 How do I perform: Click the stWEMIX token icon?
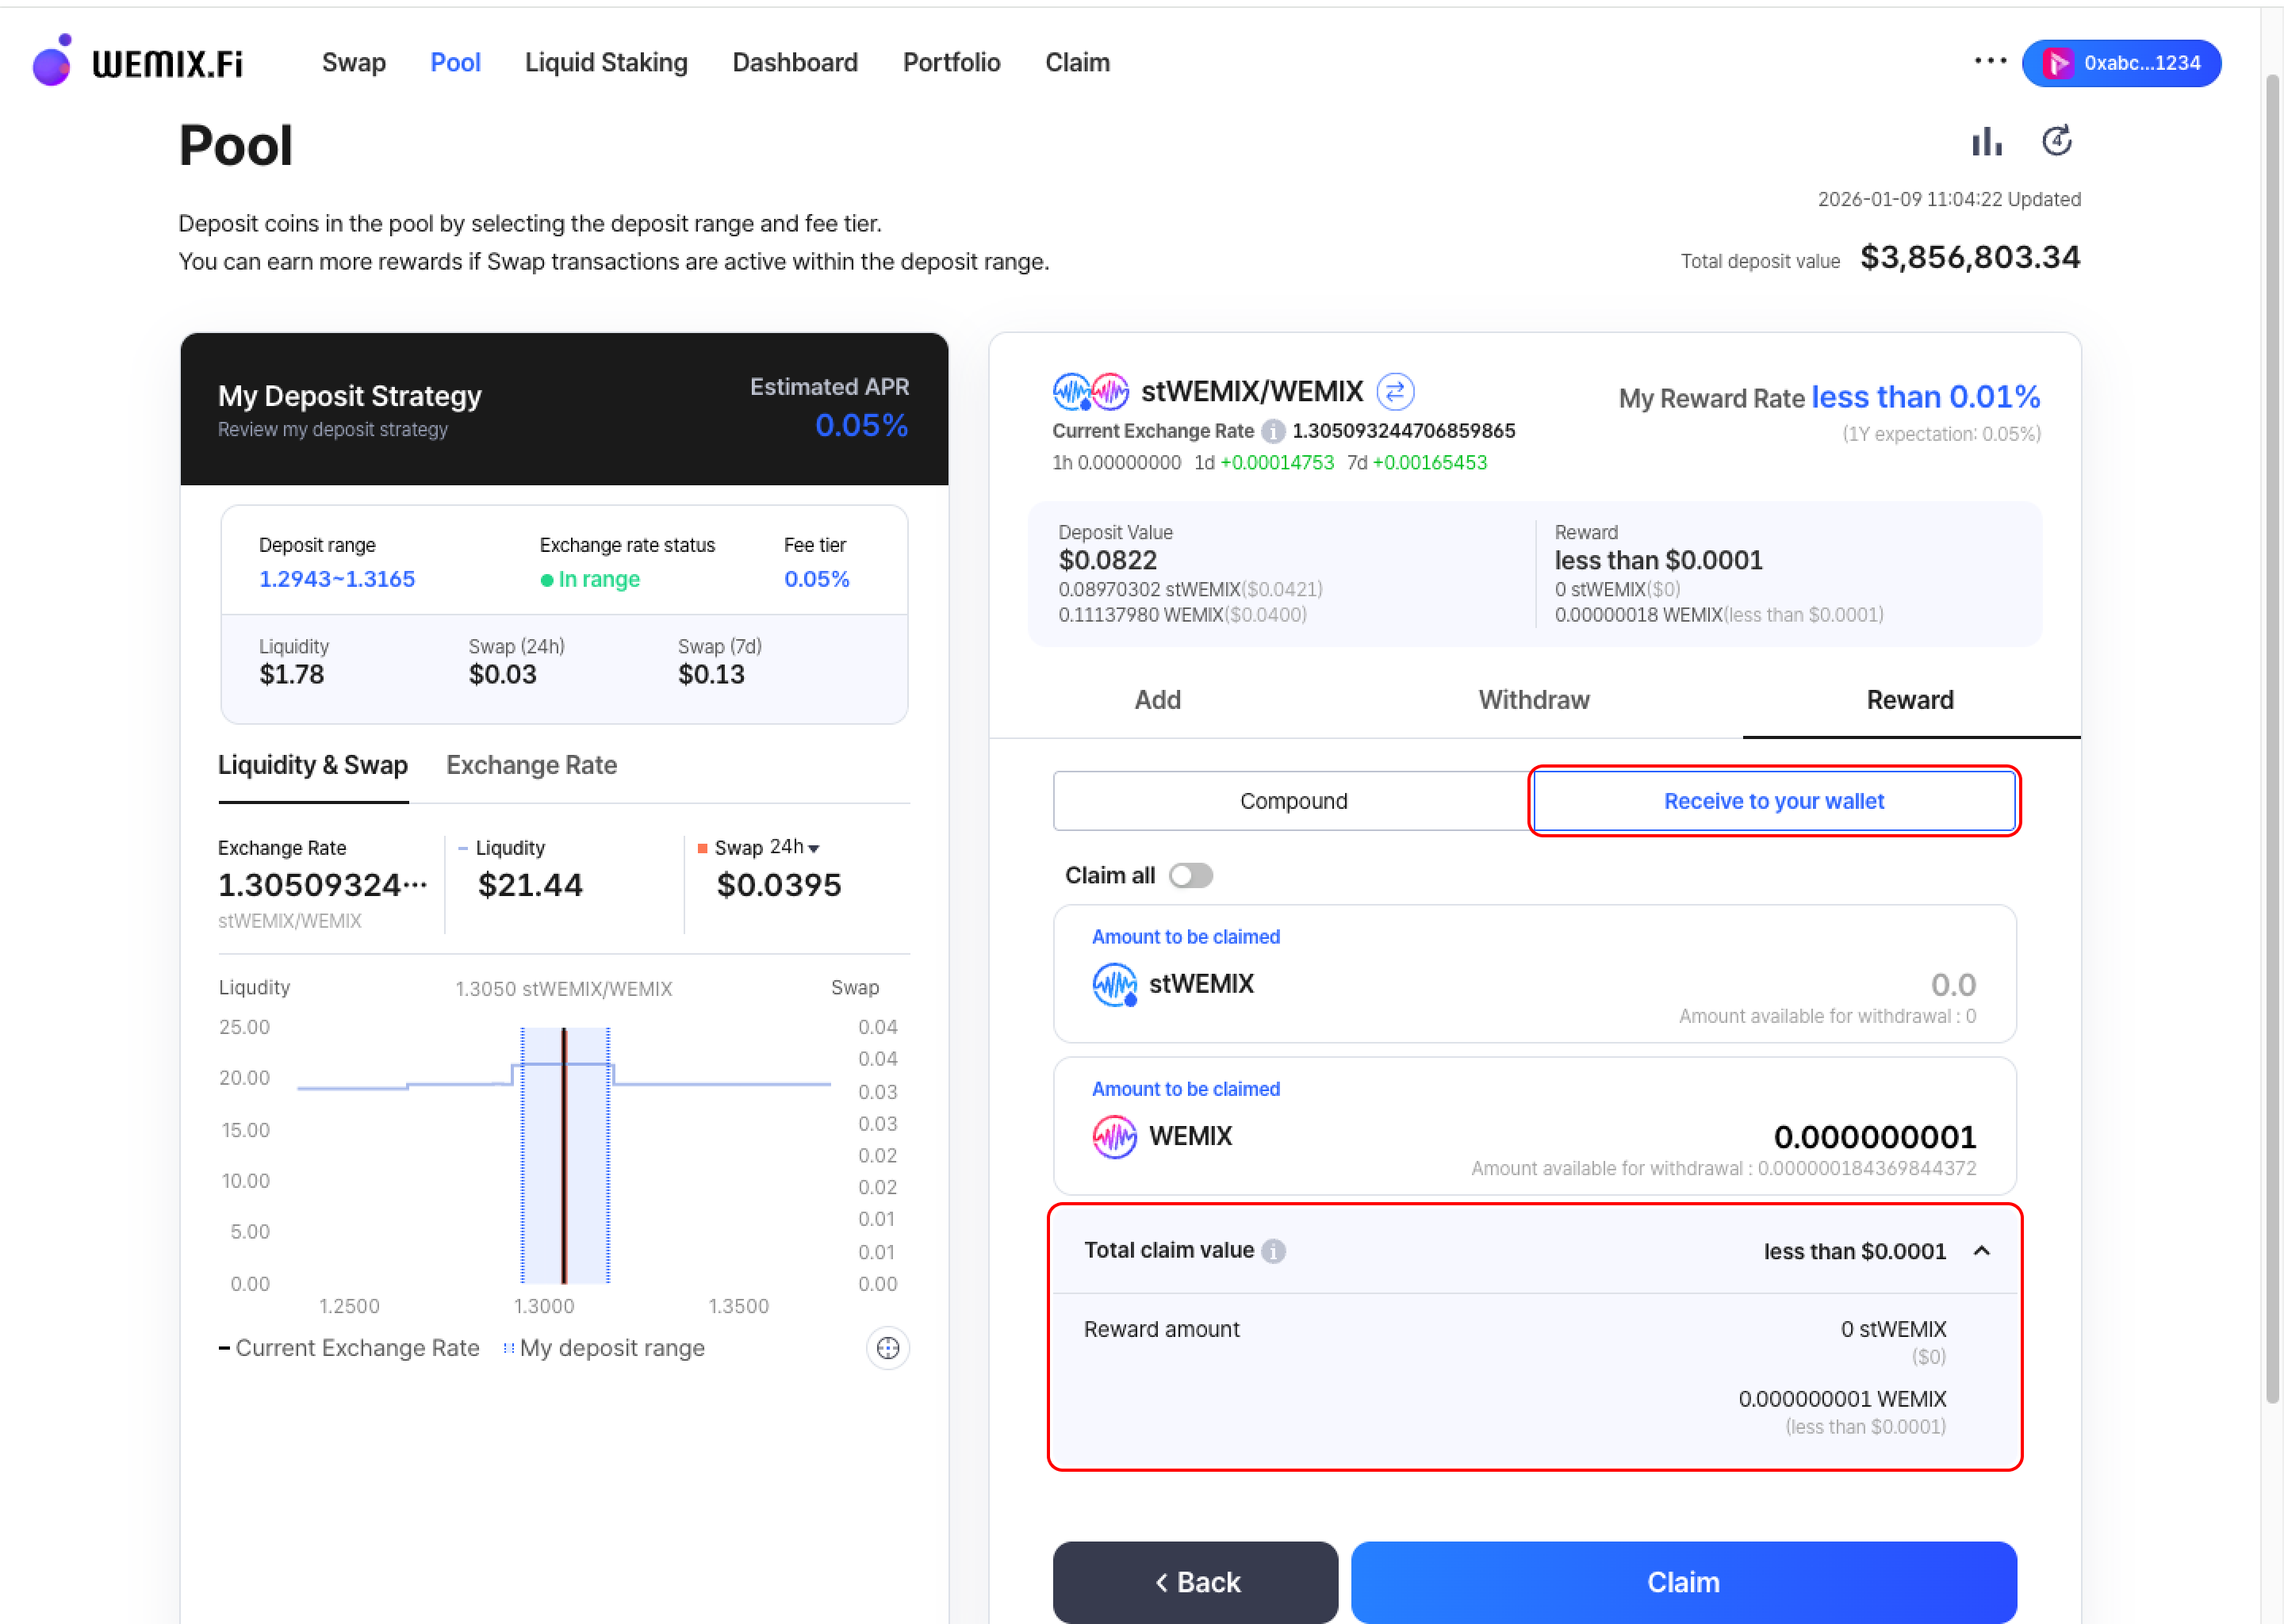(x=1114, y=984)
